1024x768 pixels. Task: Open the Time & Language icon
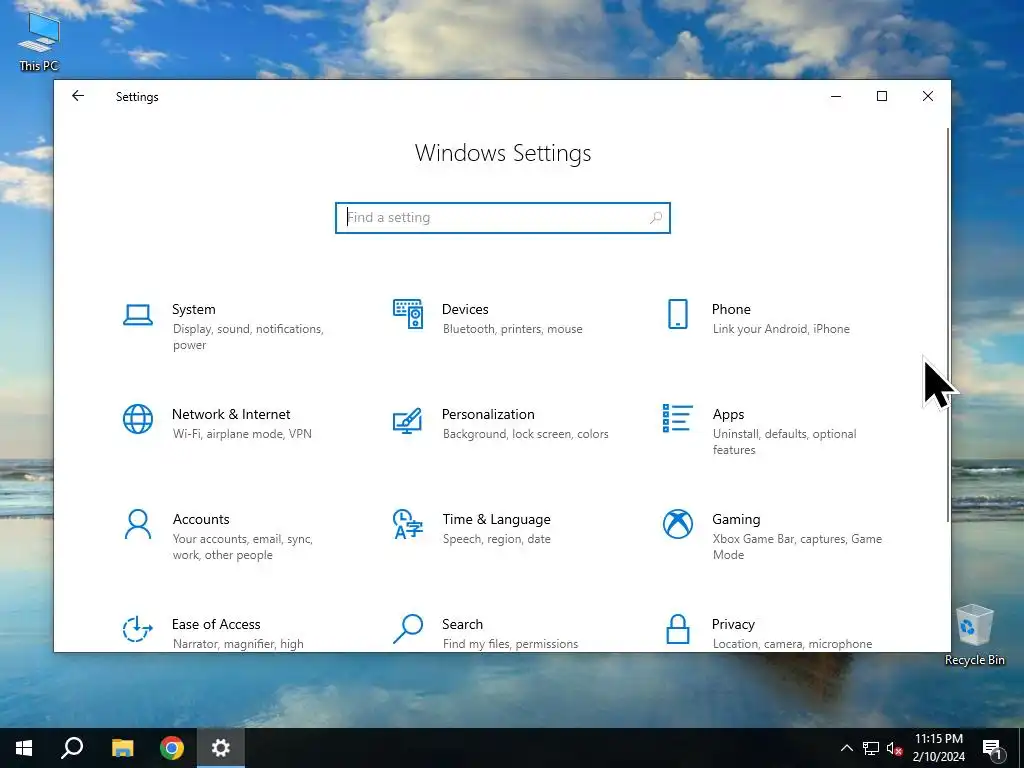pos(408,524)
